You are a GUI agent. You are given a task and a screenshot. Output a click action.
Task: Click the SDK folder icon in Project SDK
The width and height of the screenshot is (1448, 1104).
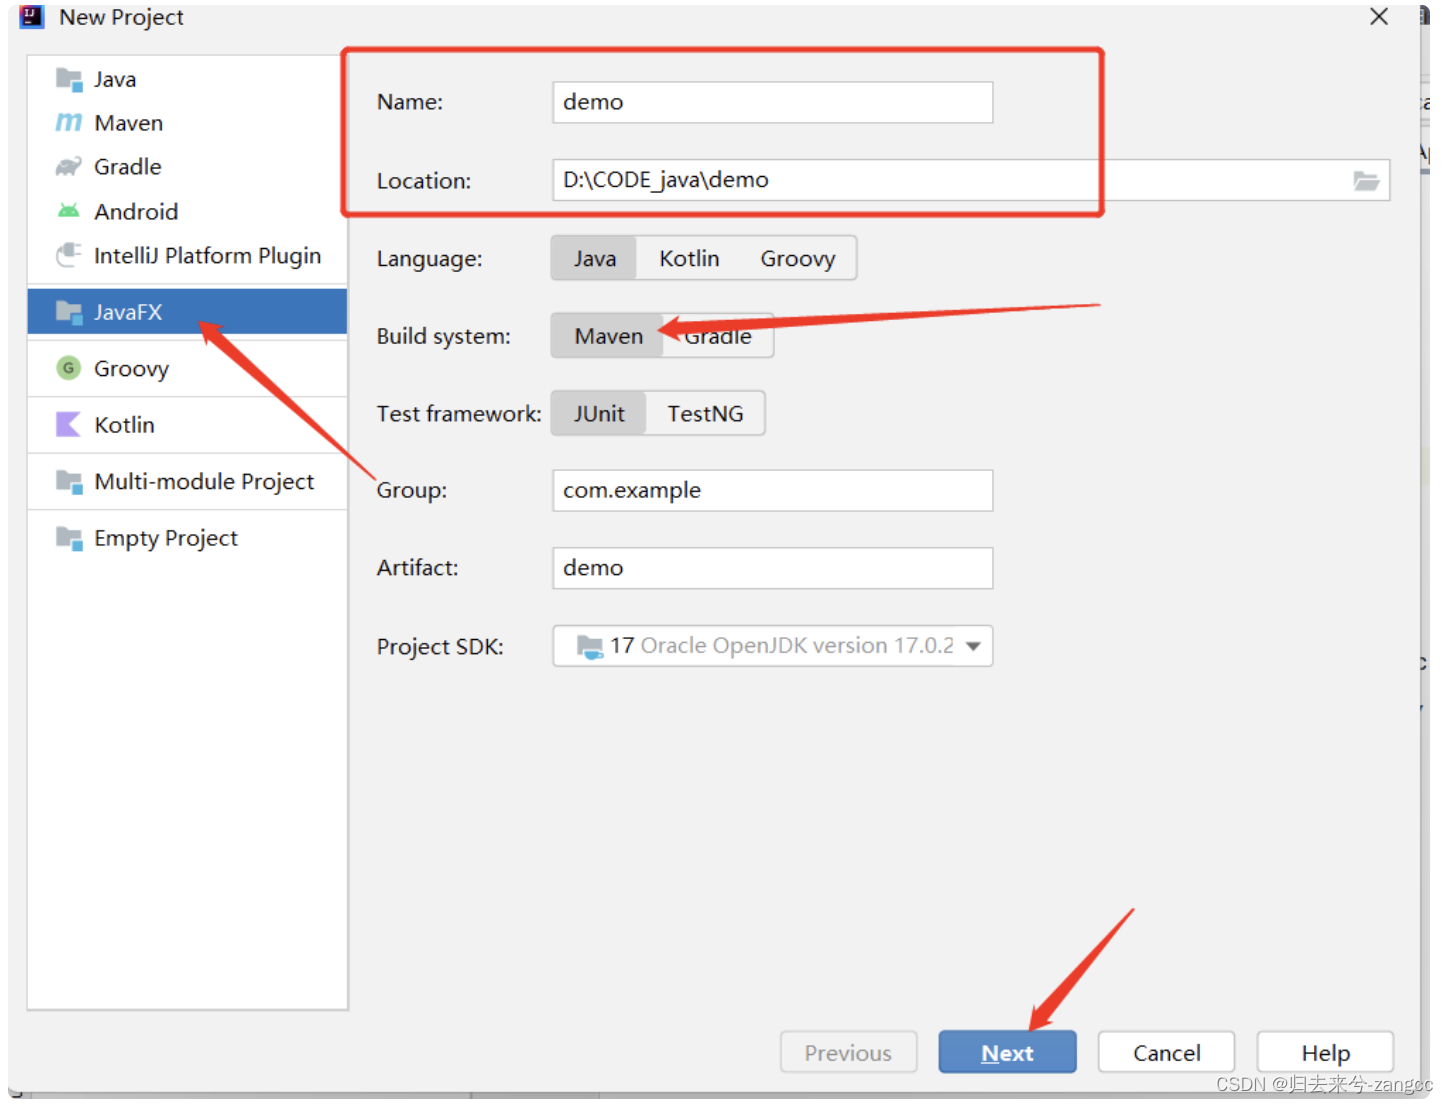[x=590, y=647]
